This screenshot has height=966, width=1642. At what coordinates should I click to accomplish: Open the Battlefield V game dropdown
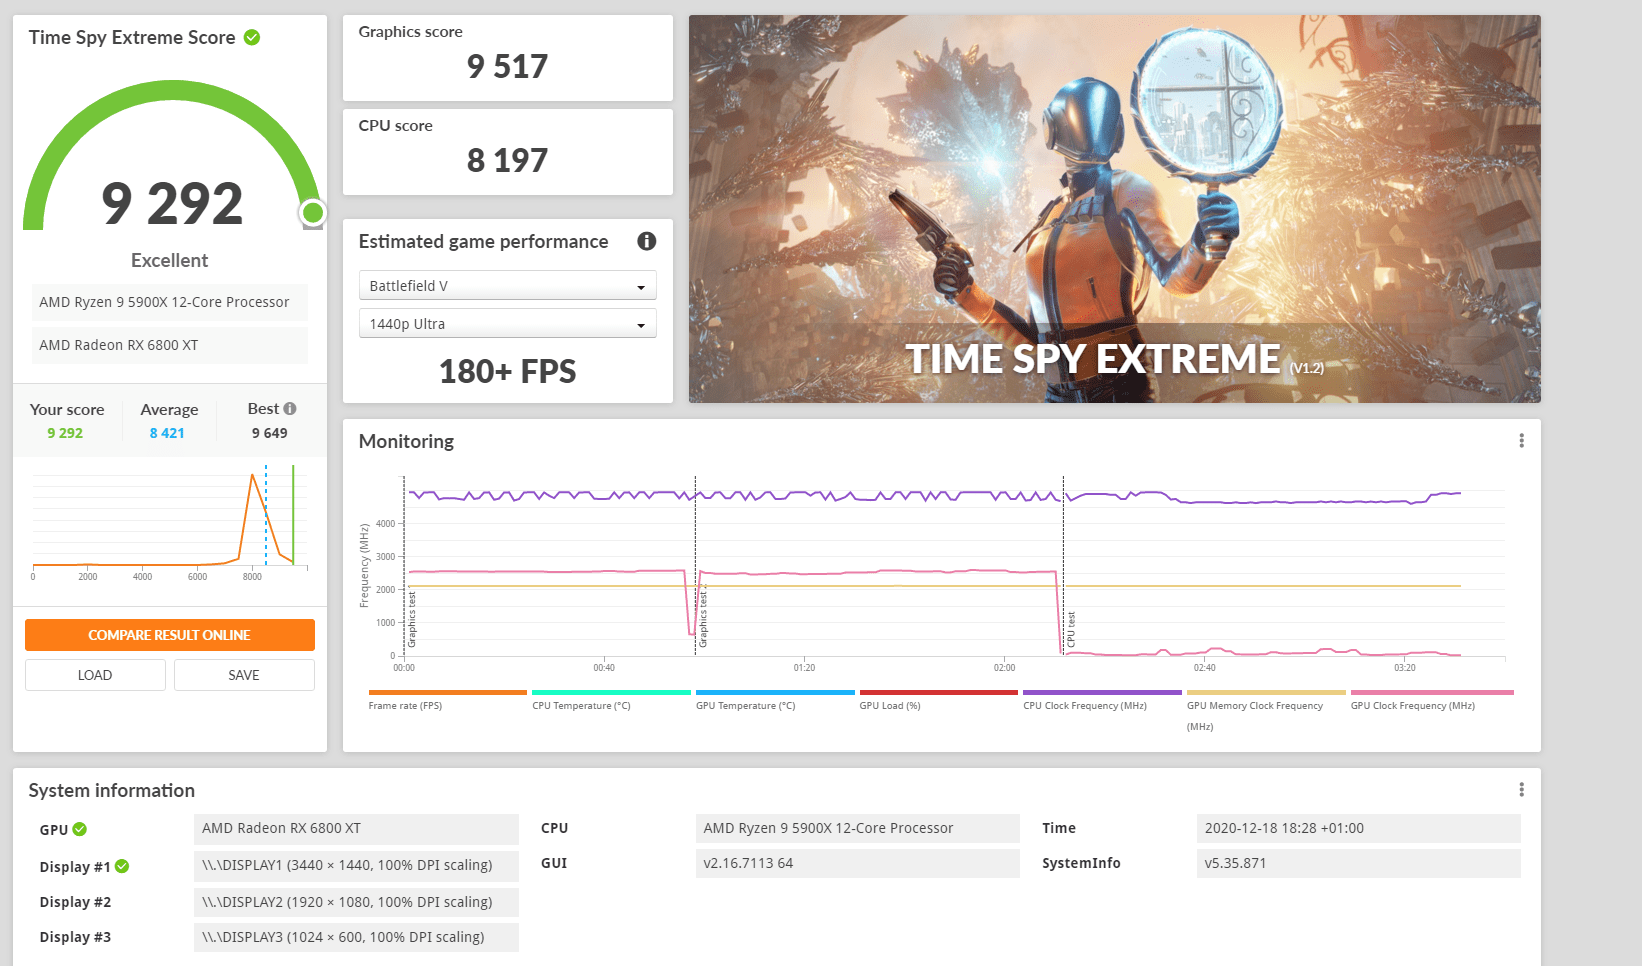[x=508, y=285]
